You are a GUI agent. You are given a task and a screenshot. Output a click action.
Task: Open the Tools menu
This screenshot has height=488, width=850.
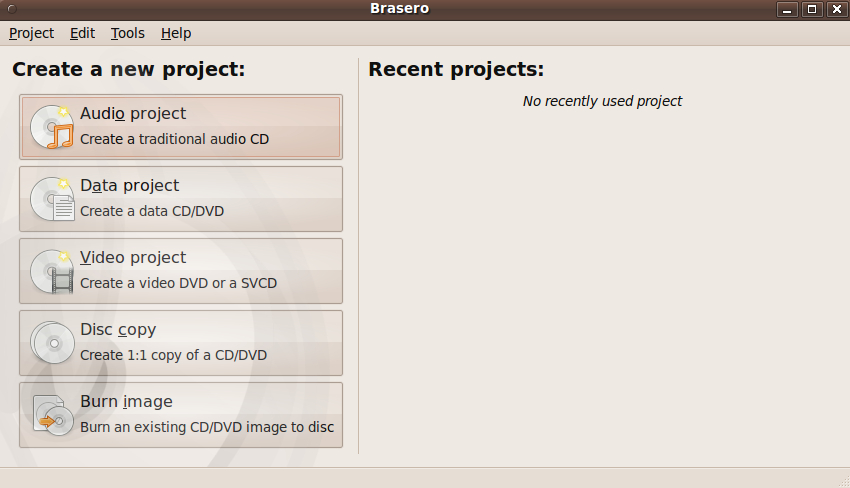(128, 33)
